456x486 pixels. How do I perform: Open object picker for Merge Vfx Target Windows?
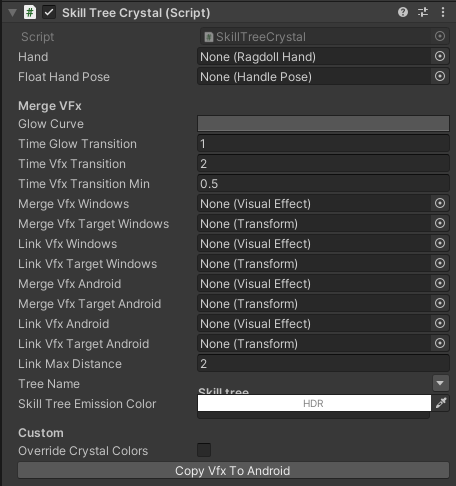[x=440, y=223]
